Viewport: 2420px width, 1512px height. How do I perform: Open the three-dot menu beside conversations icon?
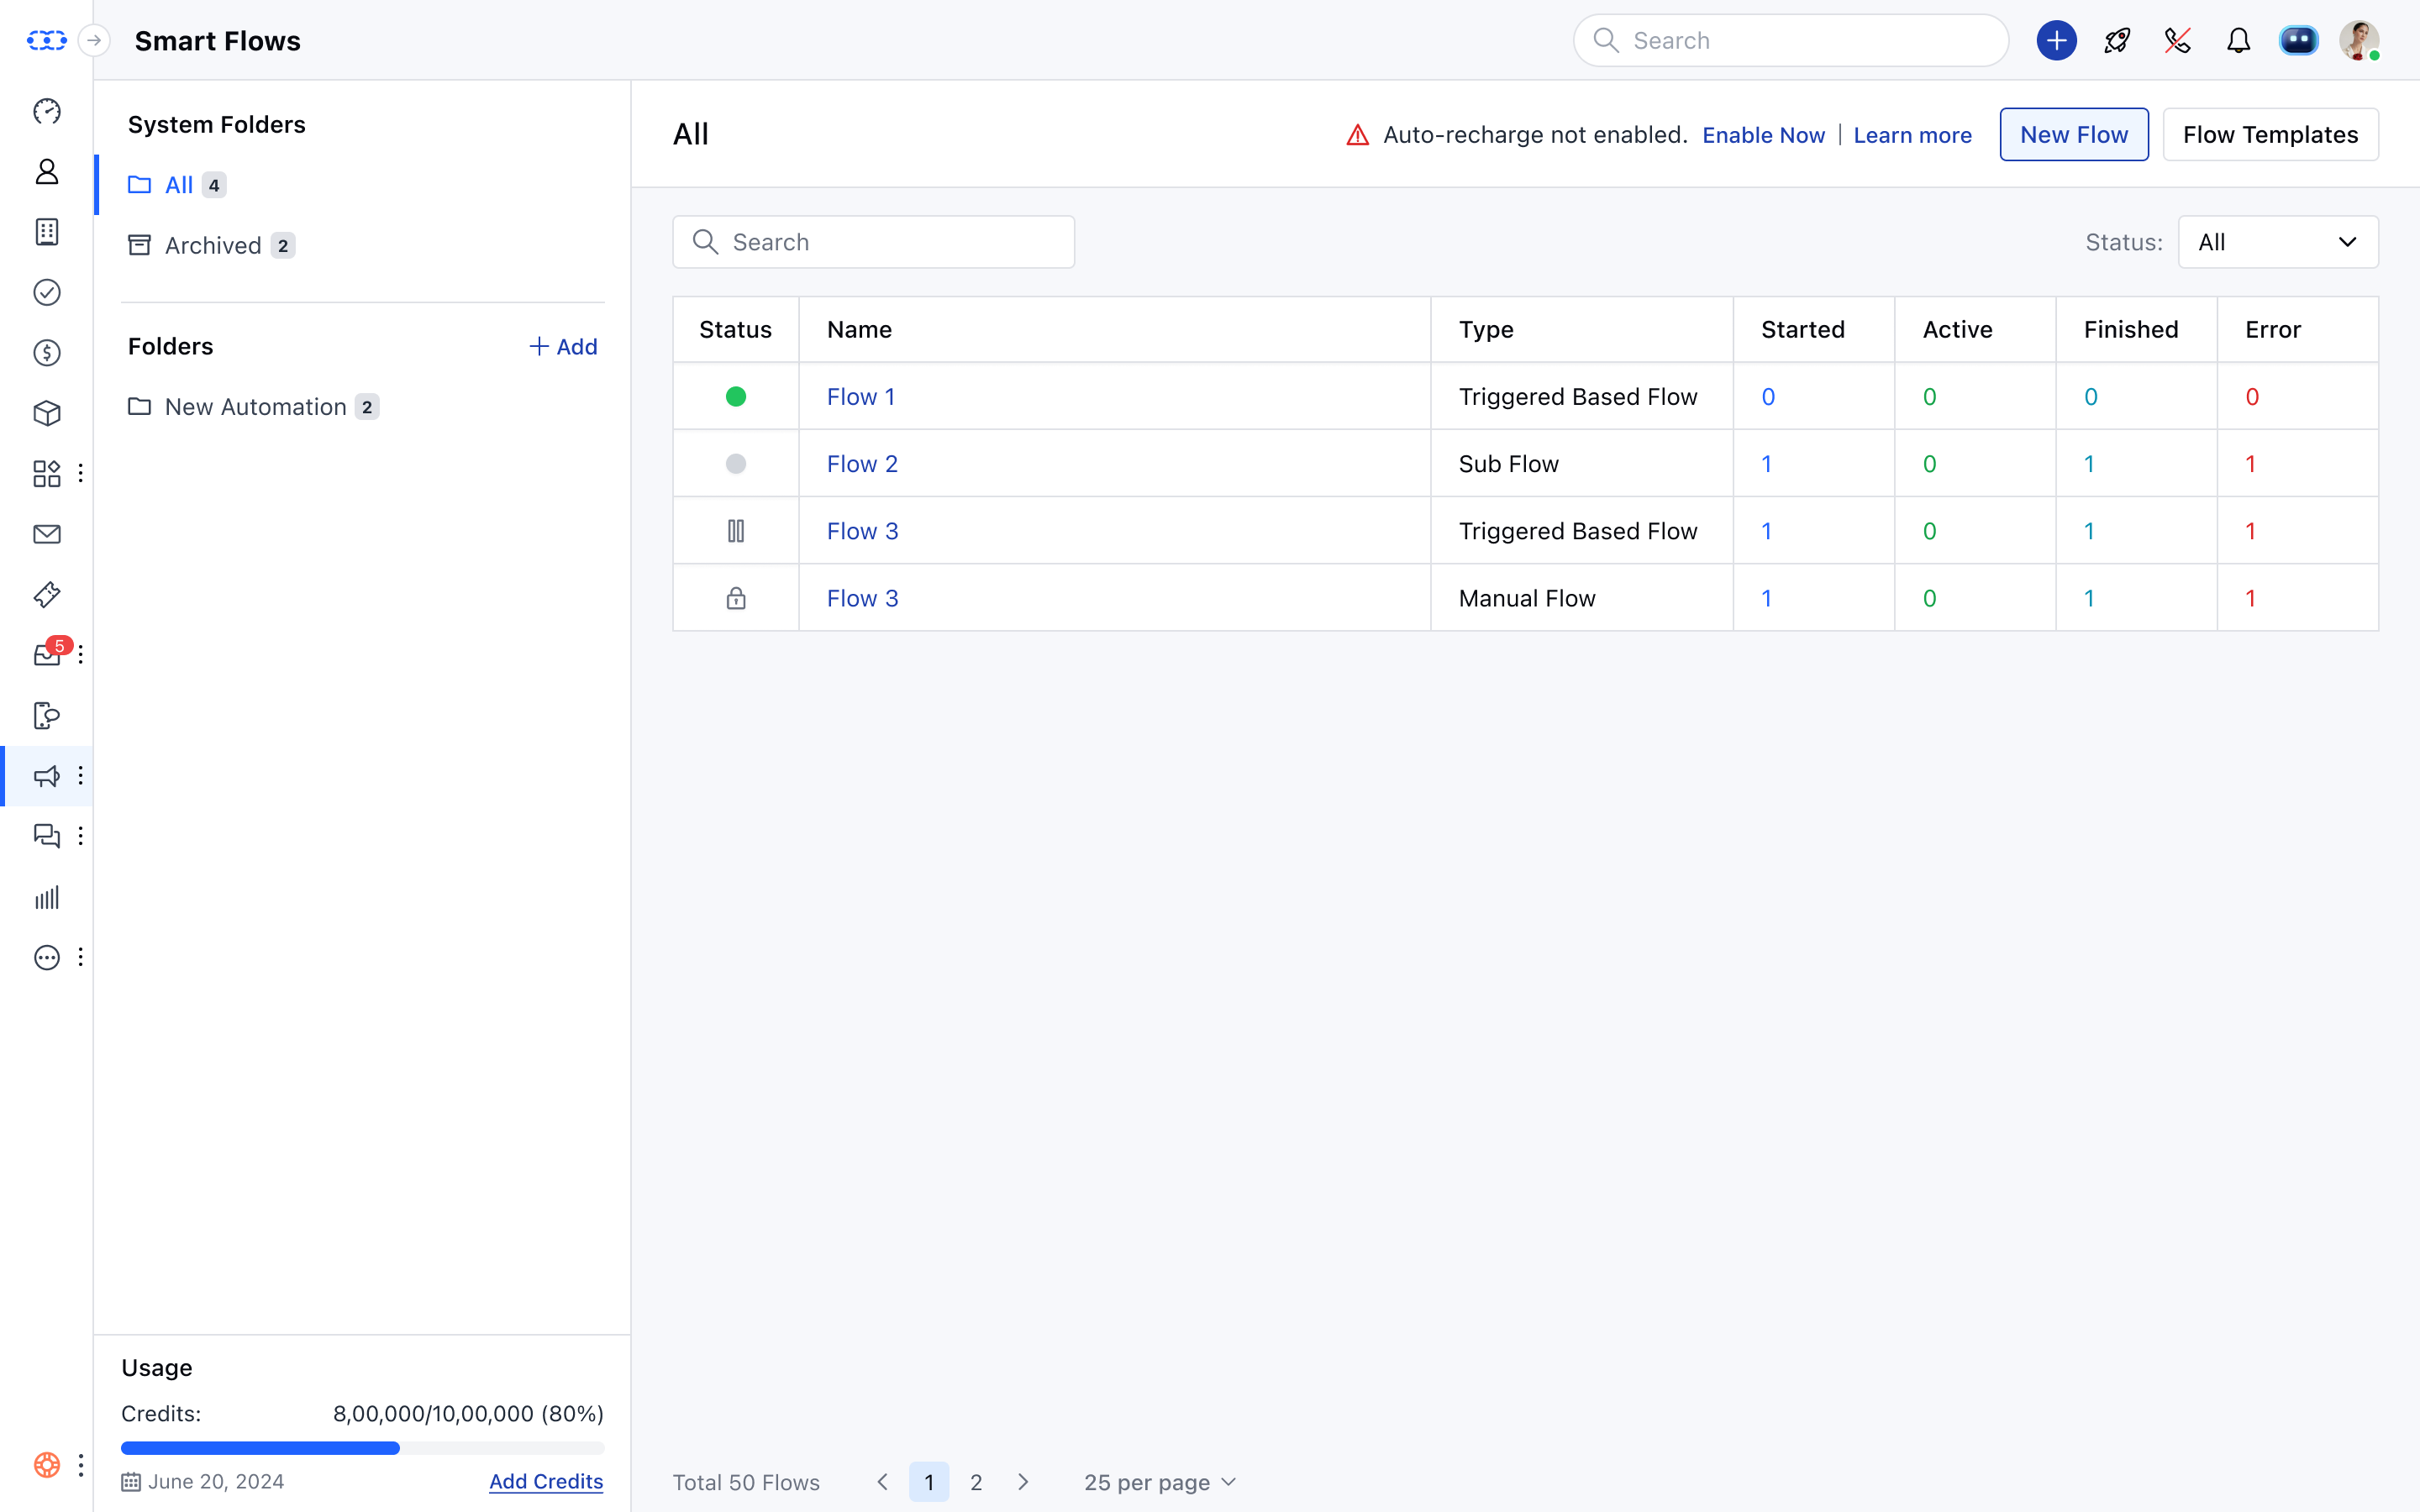click(80, 836)
